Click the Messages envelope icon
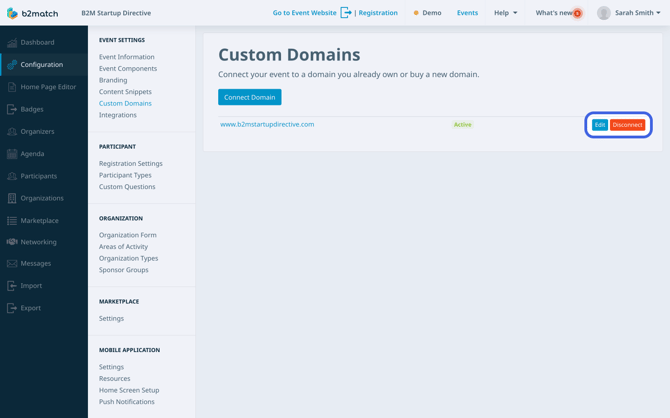670x418 pixels. coord(12,264)
